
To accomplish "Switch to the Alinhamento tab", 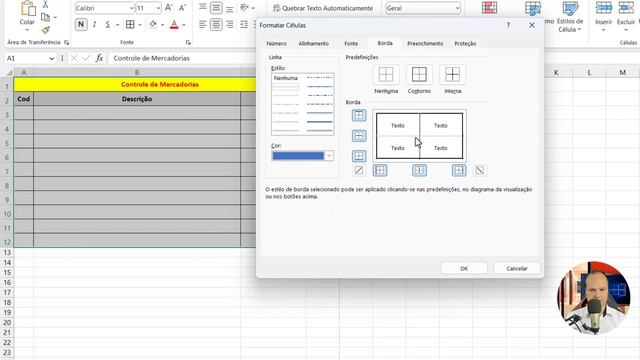I will [313, 43].
